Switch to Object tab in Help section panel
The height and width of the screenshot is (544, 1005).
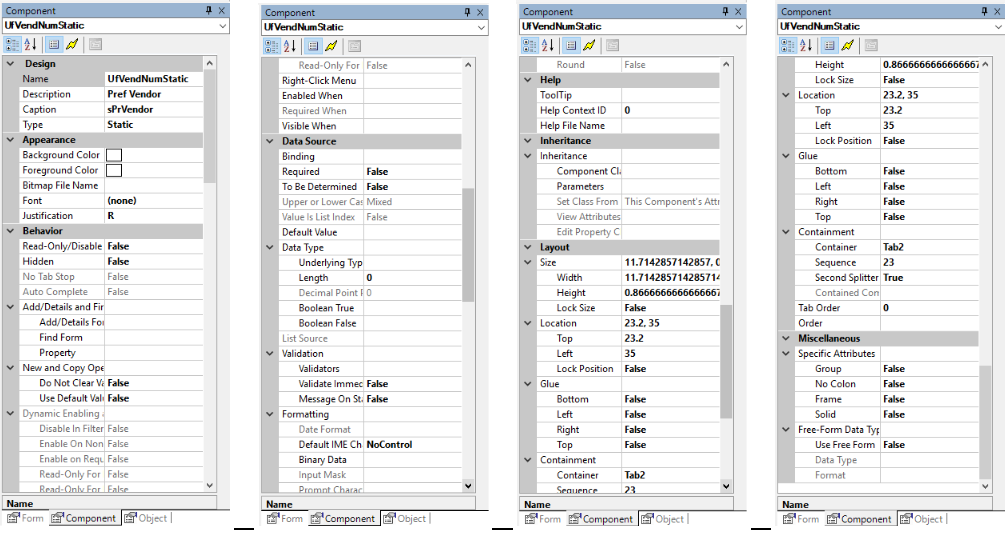(663, 518)
